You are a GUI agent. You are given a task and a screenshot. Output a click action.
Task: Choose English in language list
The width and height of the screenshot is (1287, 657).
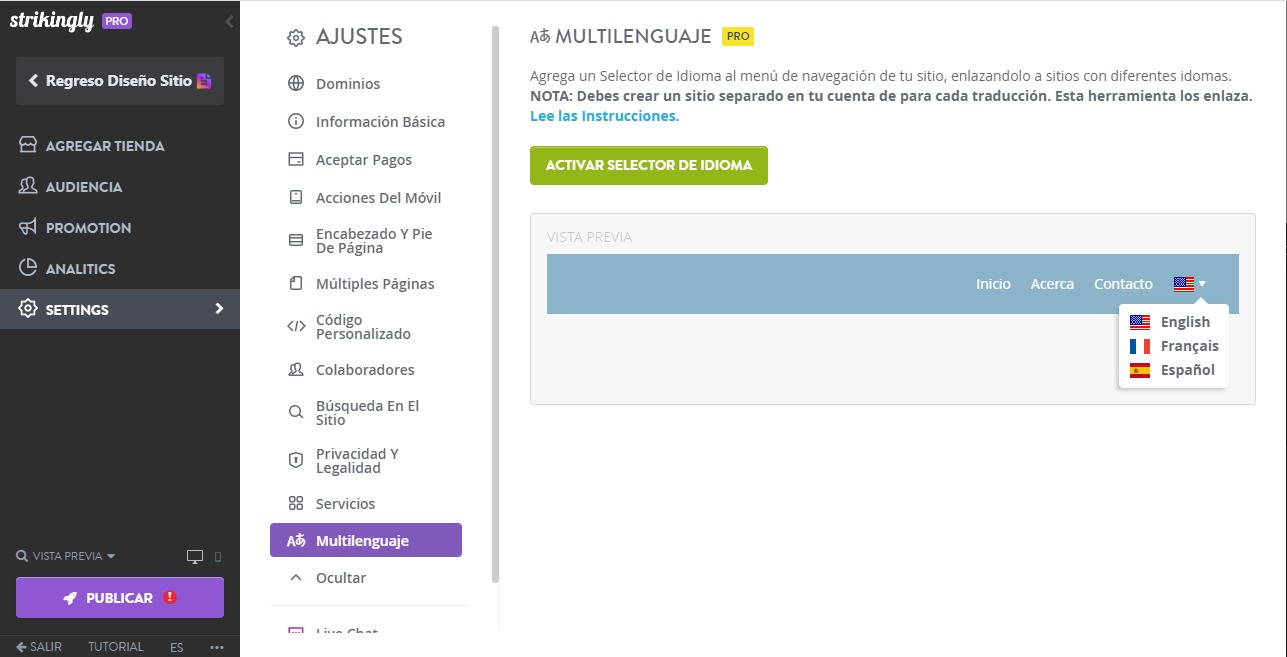click(1173, 322)
